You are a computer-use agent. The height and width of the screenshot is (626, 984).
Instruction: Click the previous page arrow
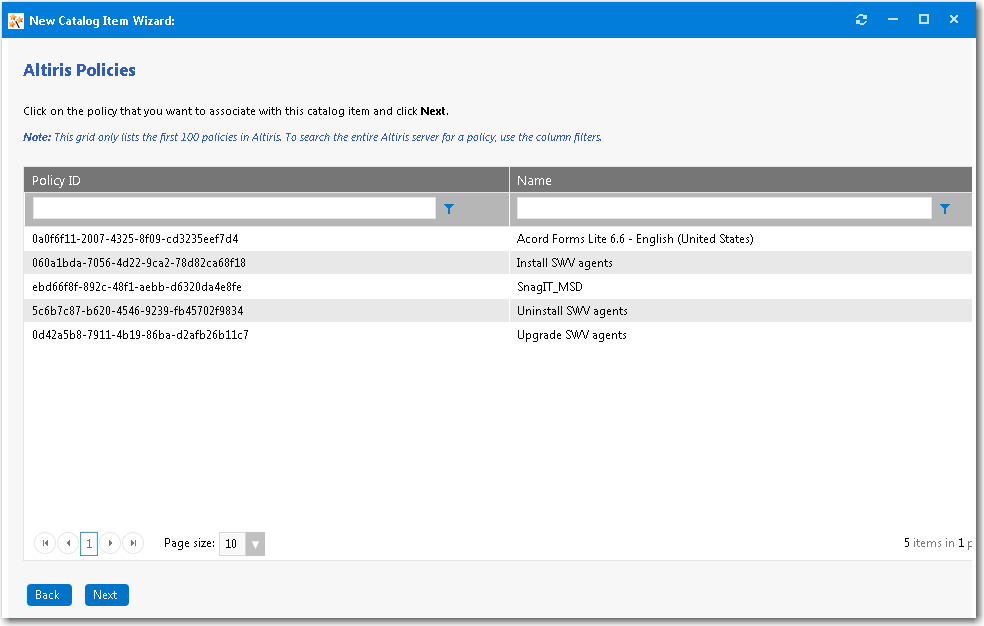click(x=67, y=543)
